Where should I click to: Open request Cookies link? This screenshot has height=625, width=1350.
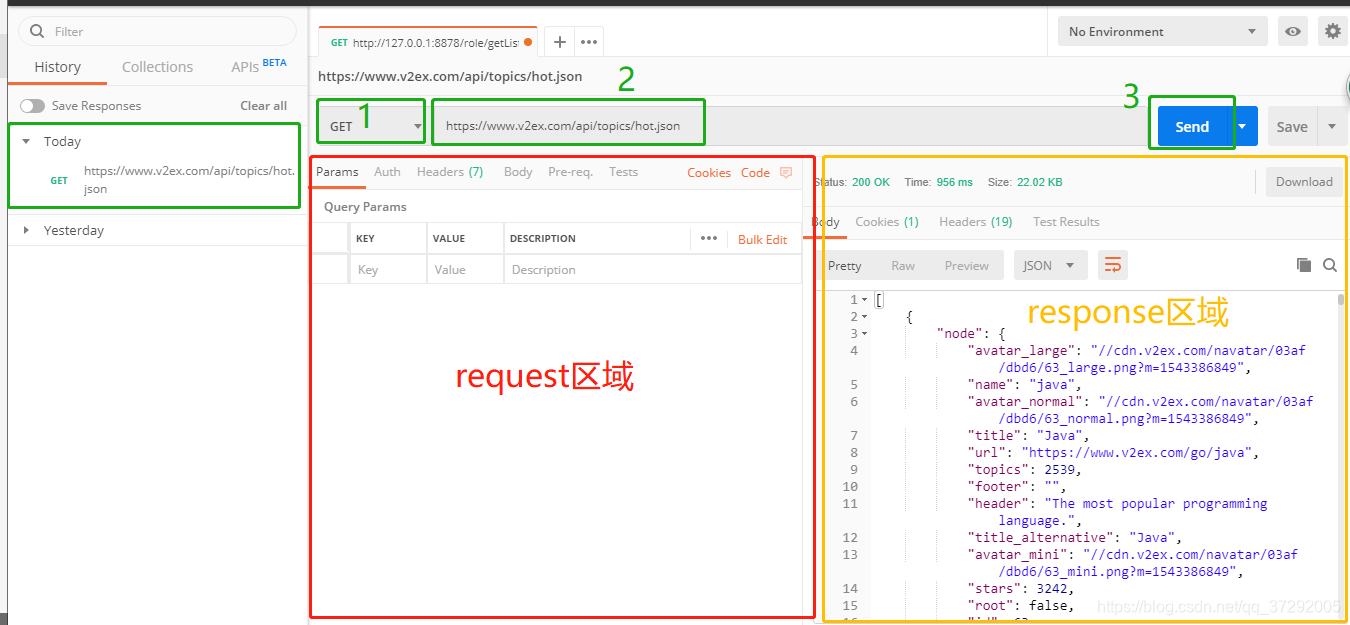click(709, 173)
